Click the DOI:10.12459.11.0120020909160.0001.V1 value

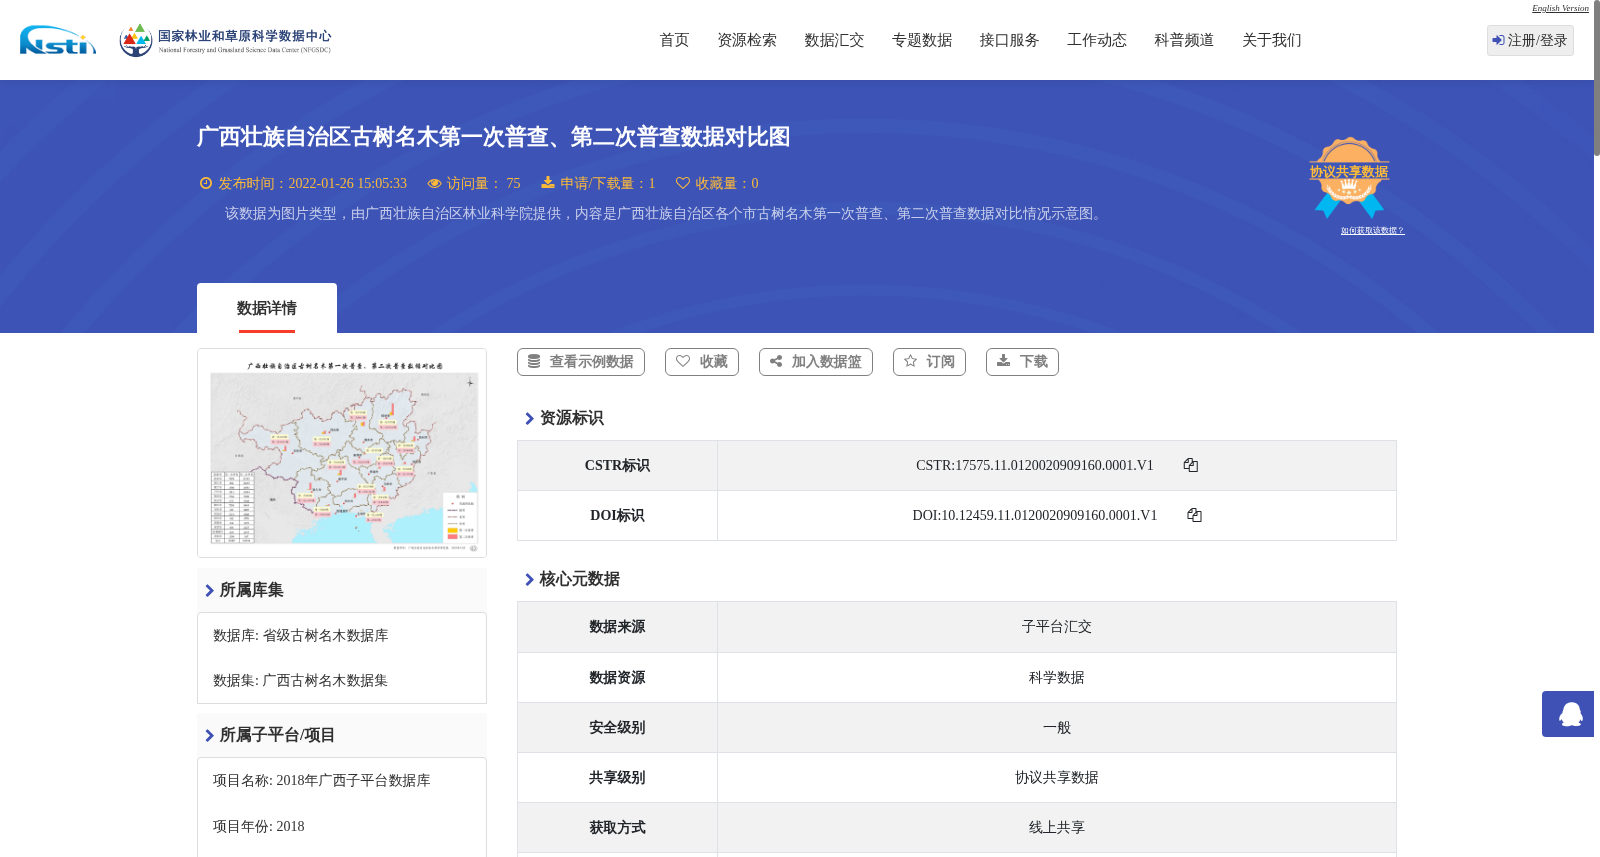tap(1035, 515)
